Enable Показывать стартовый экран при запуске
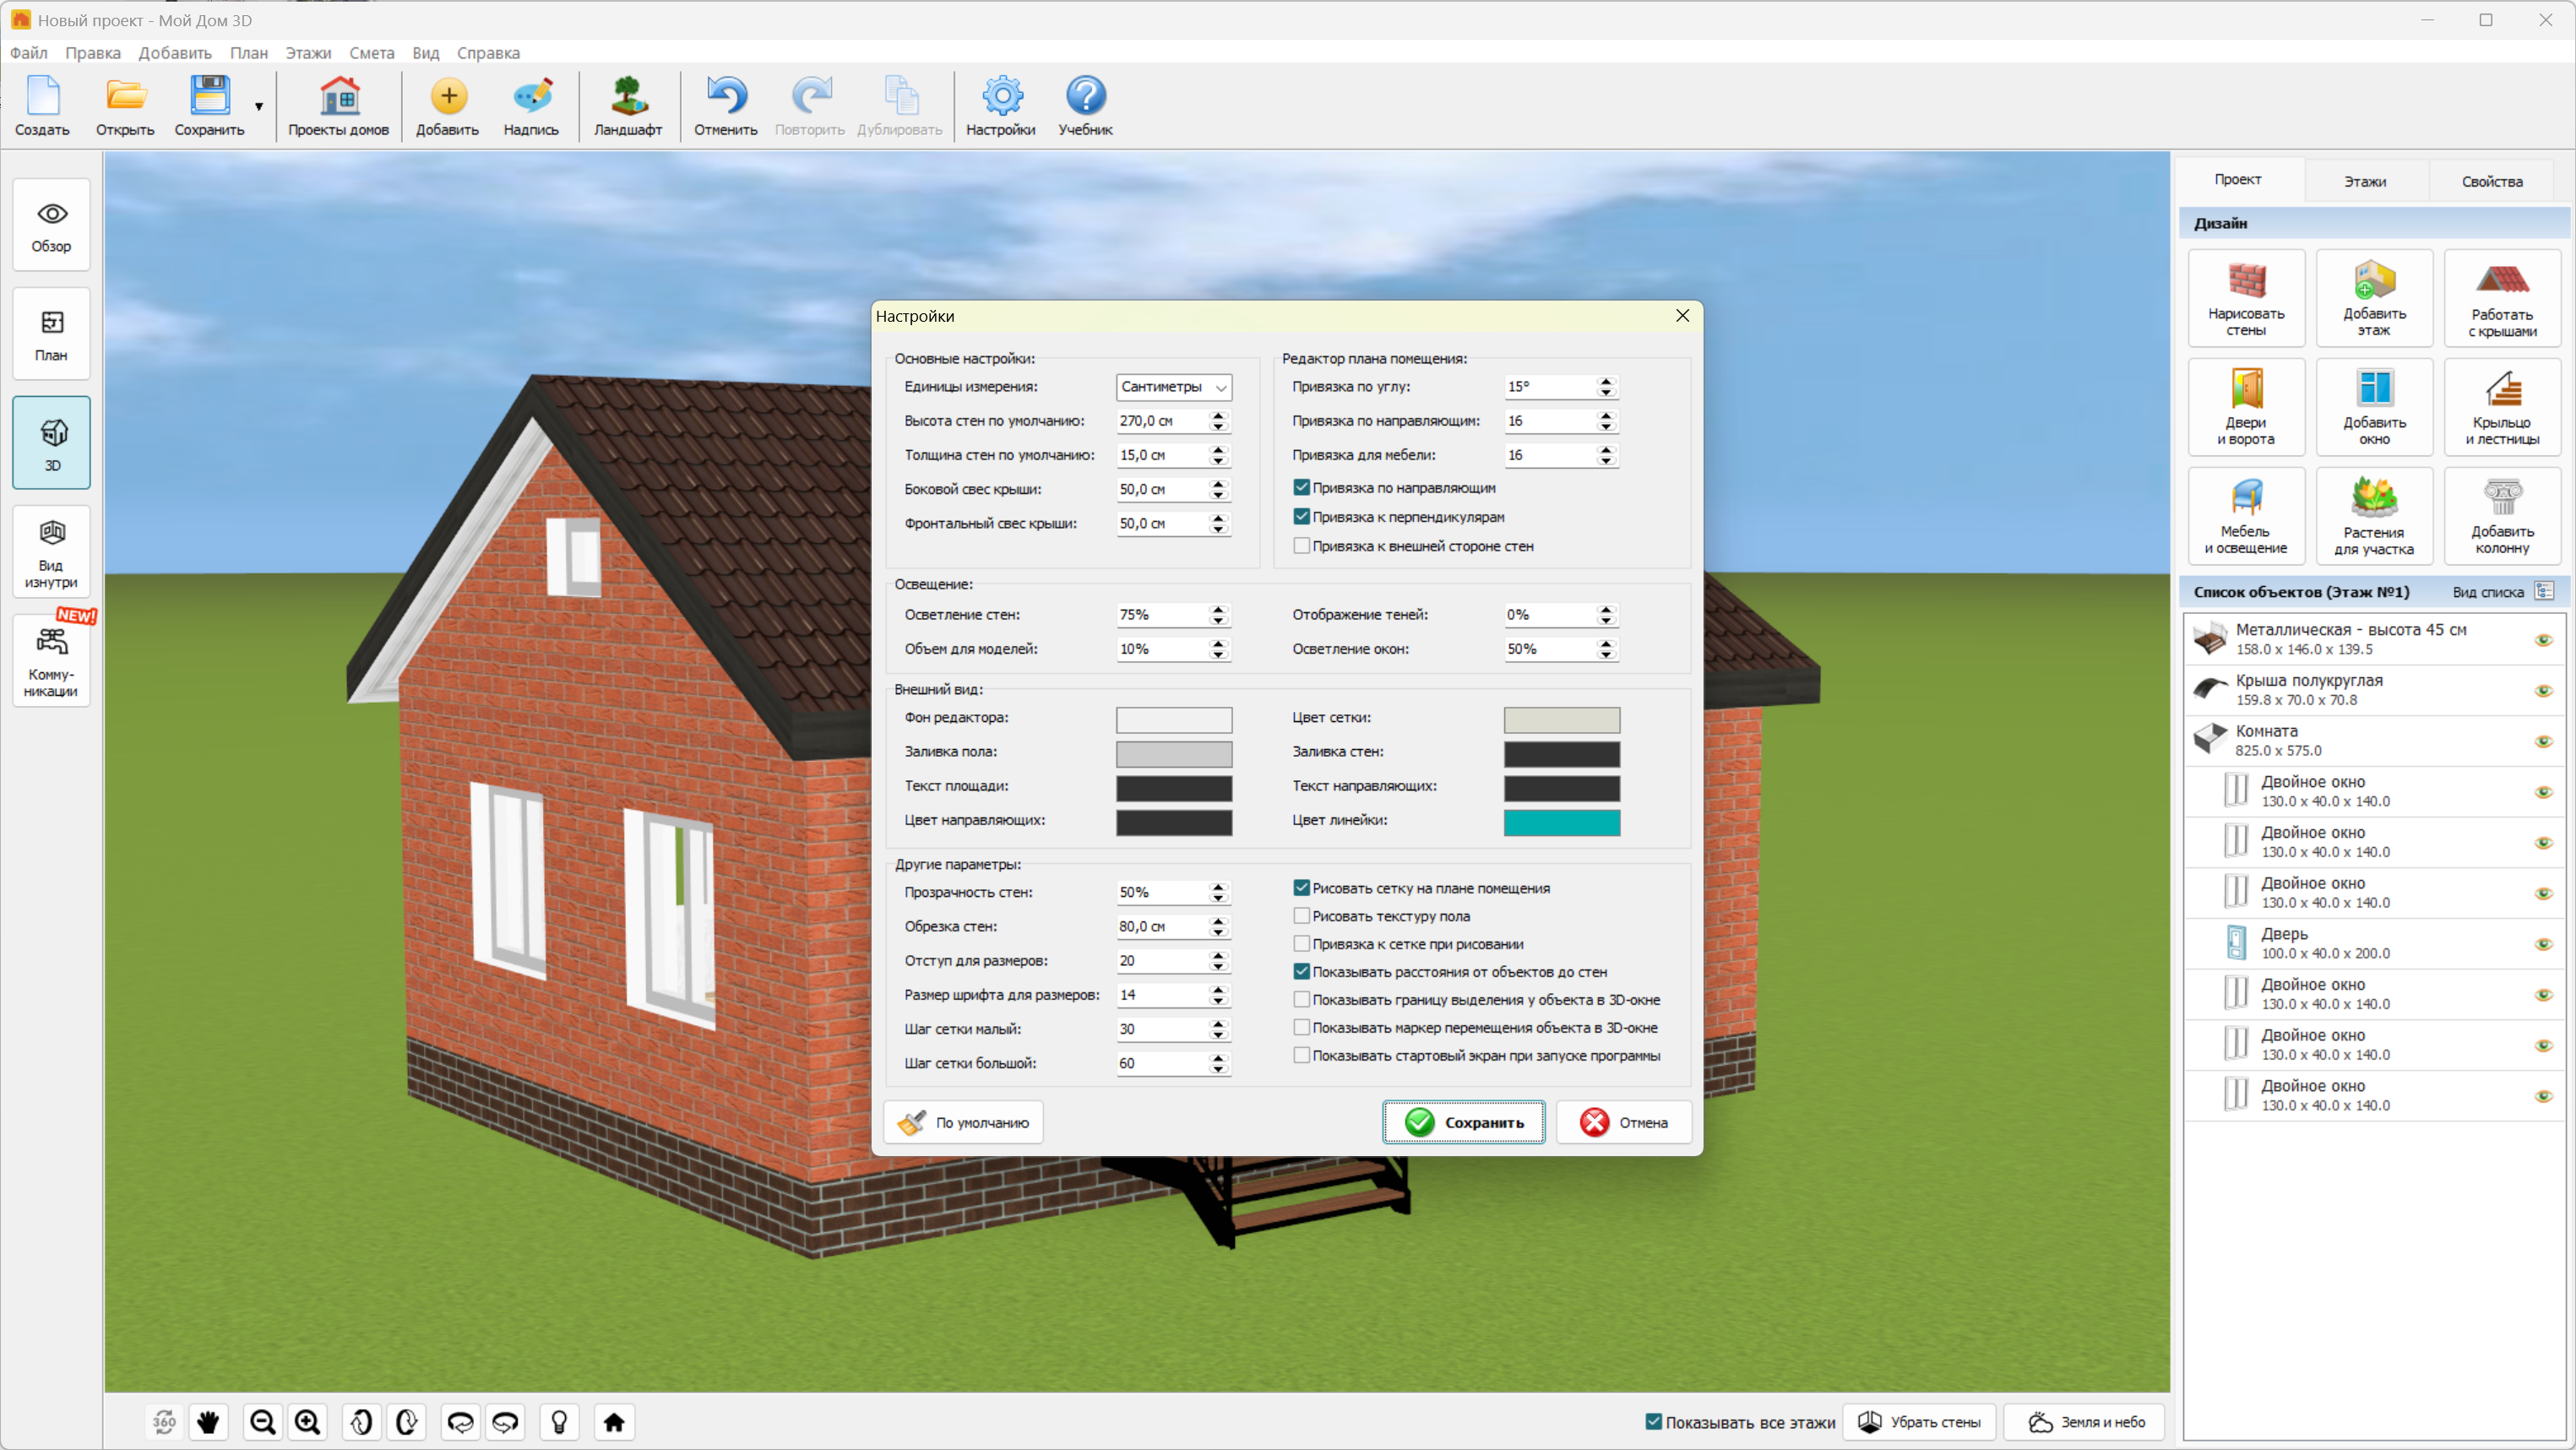The width and height of the screenshot is (2576, 1450). click(x=1301, y=1055)
